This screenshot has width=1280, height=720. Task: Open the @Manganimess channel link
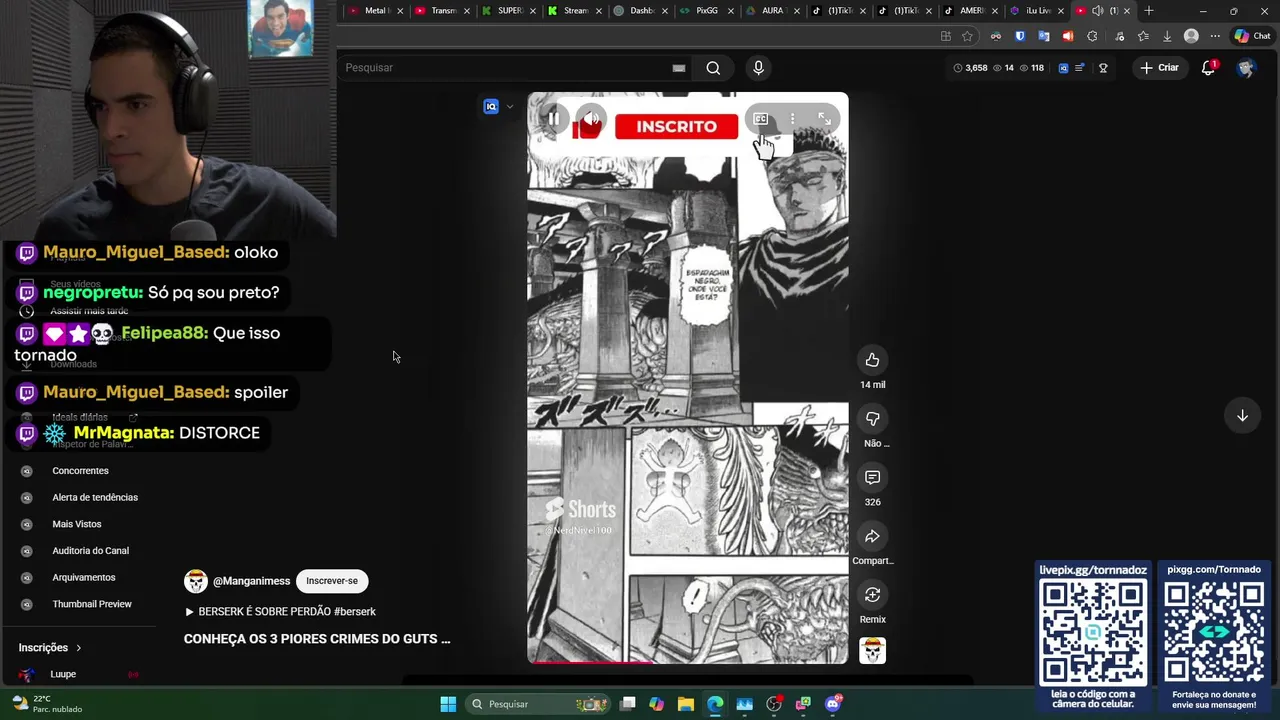pos(251,581)
